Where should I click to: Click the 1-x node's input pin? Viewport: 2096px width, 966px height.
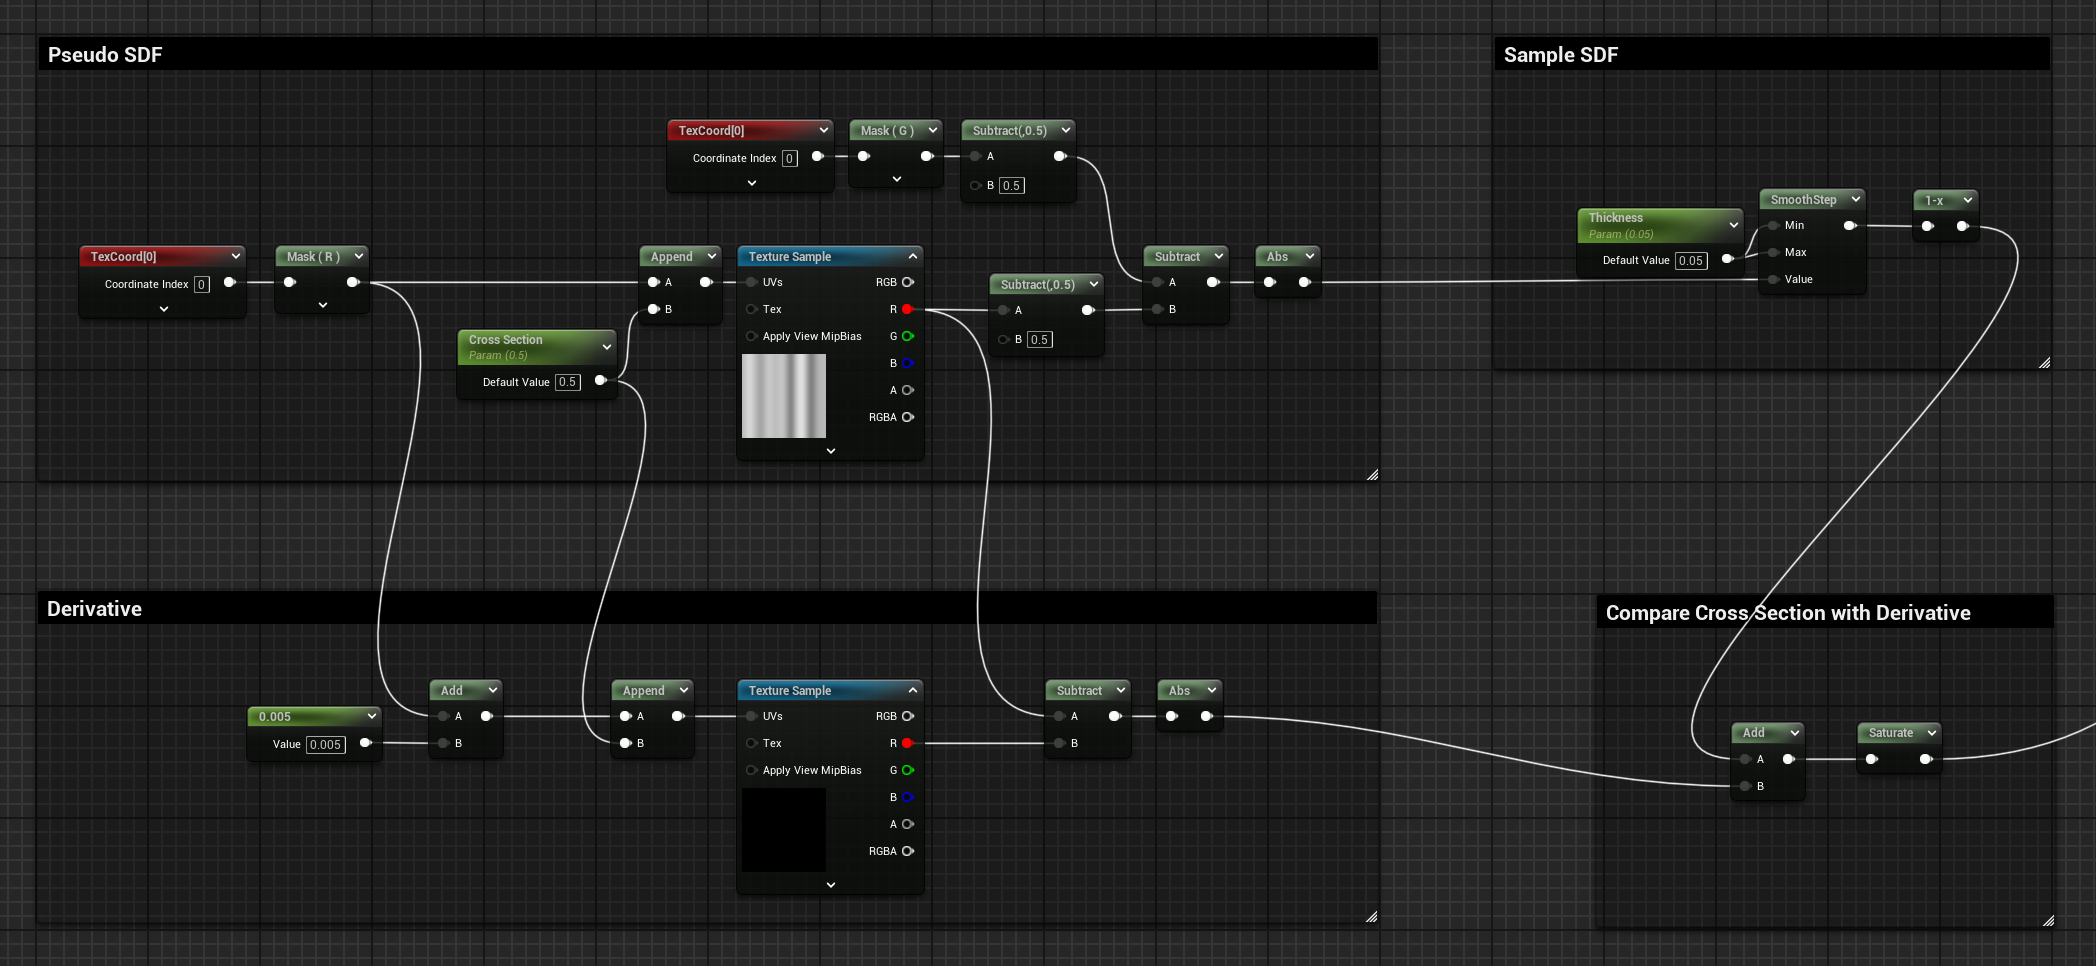pos(1928,226)
